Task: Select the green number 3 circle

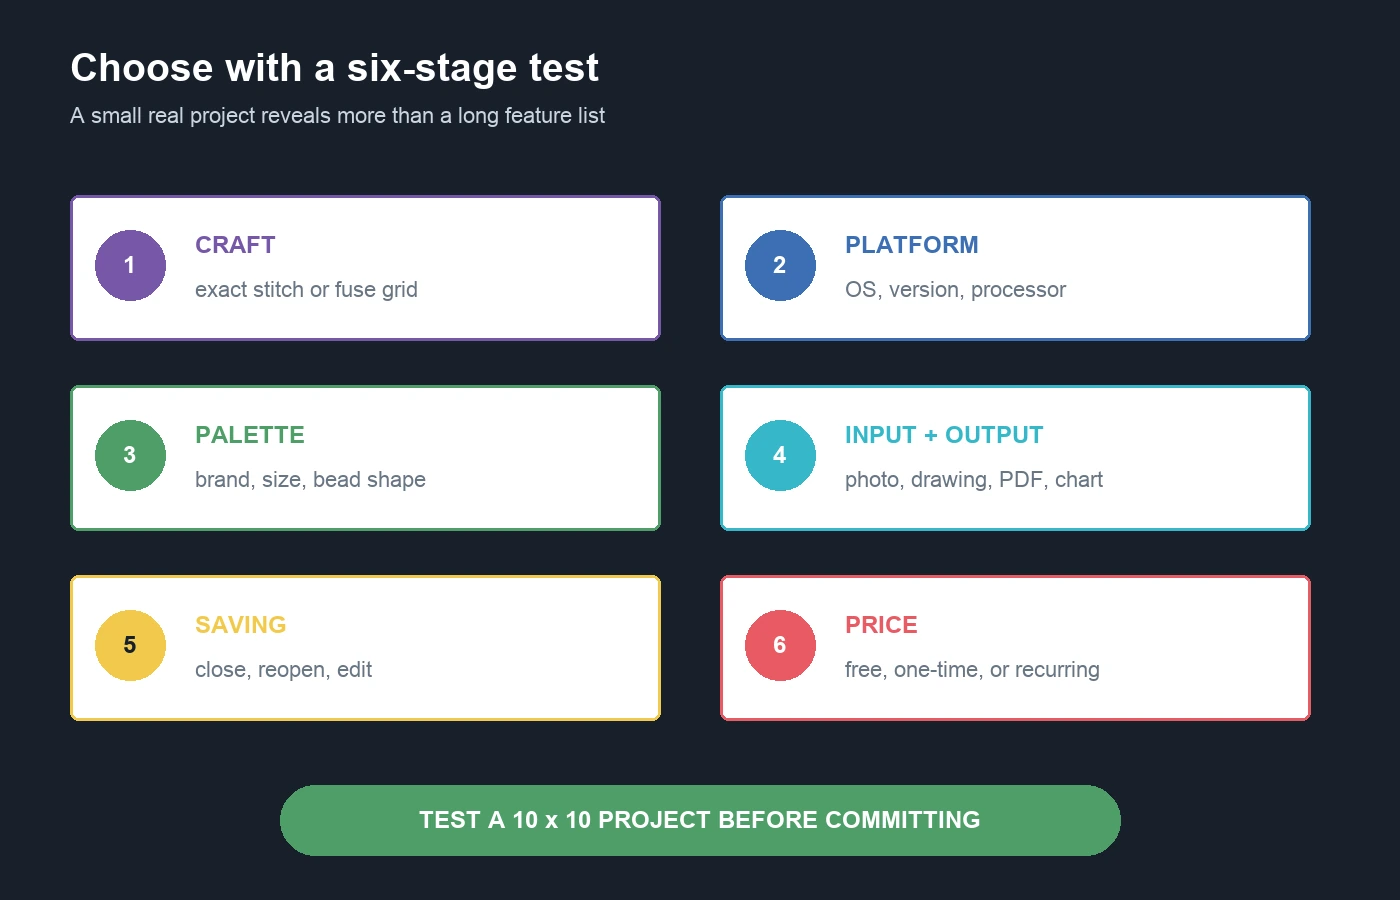Action: [x=130, y=455]
